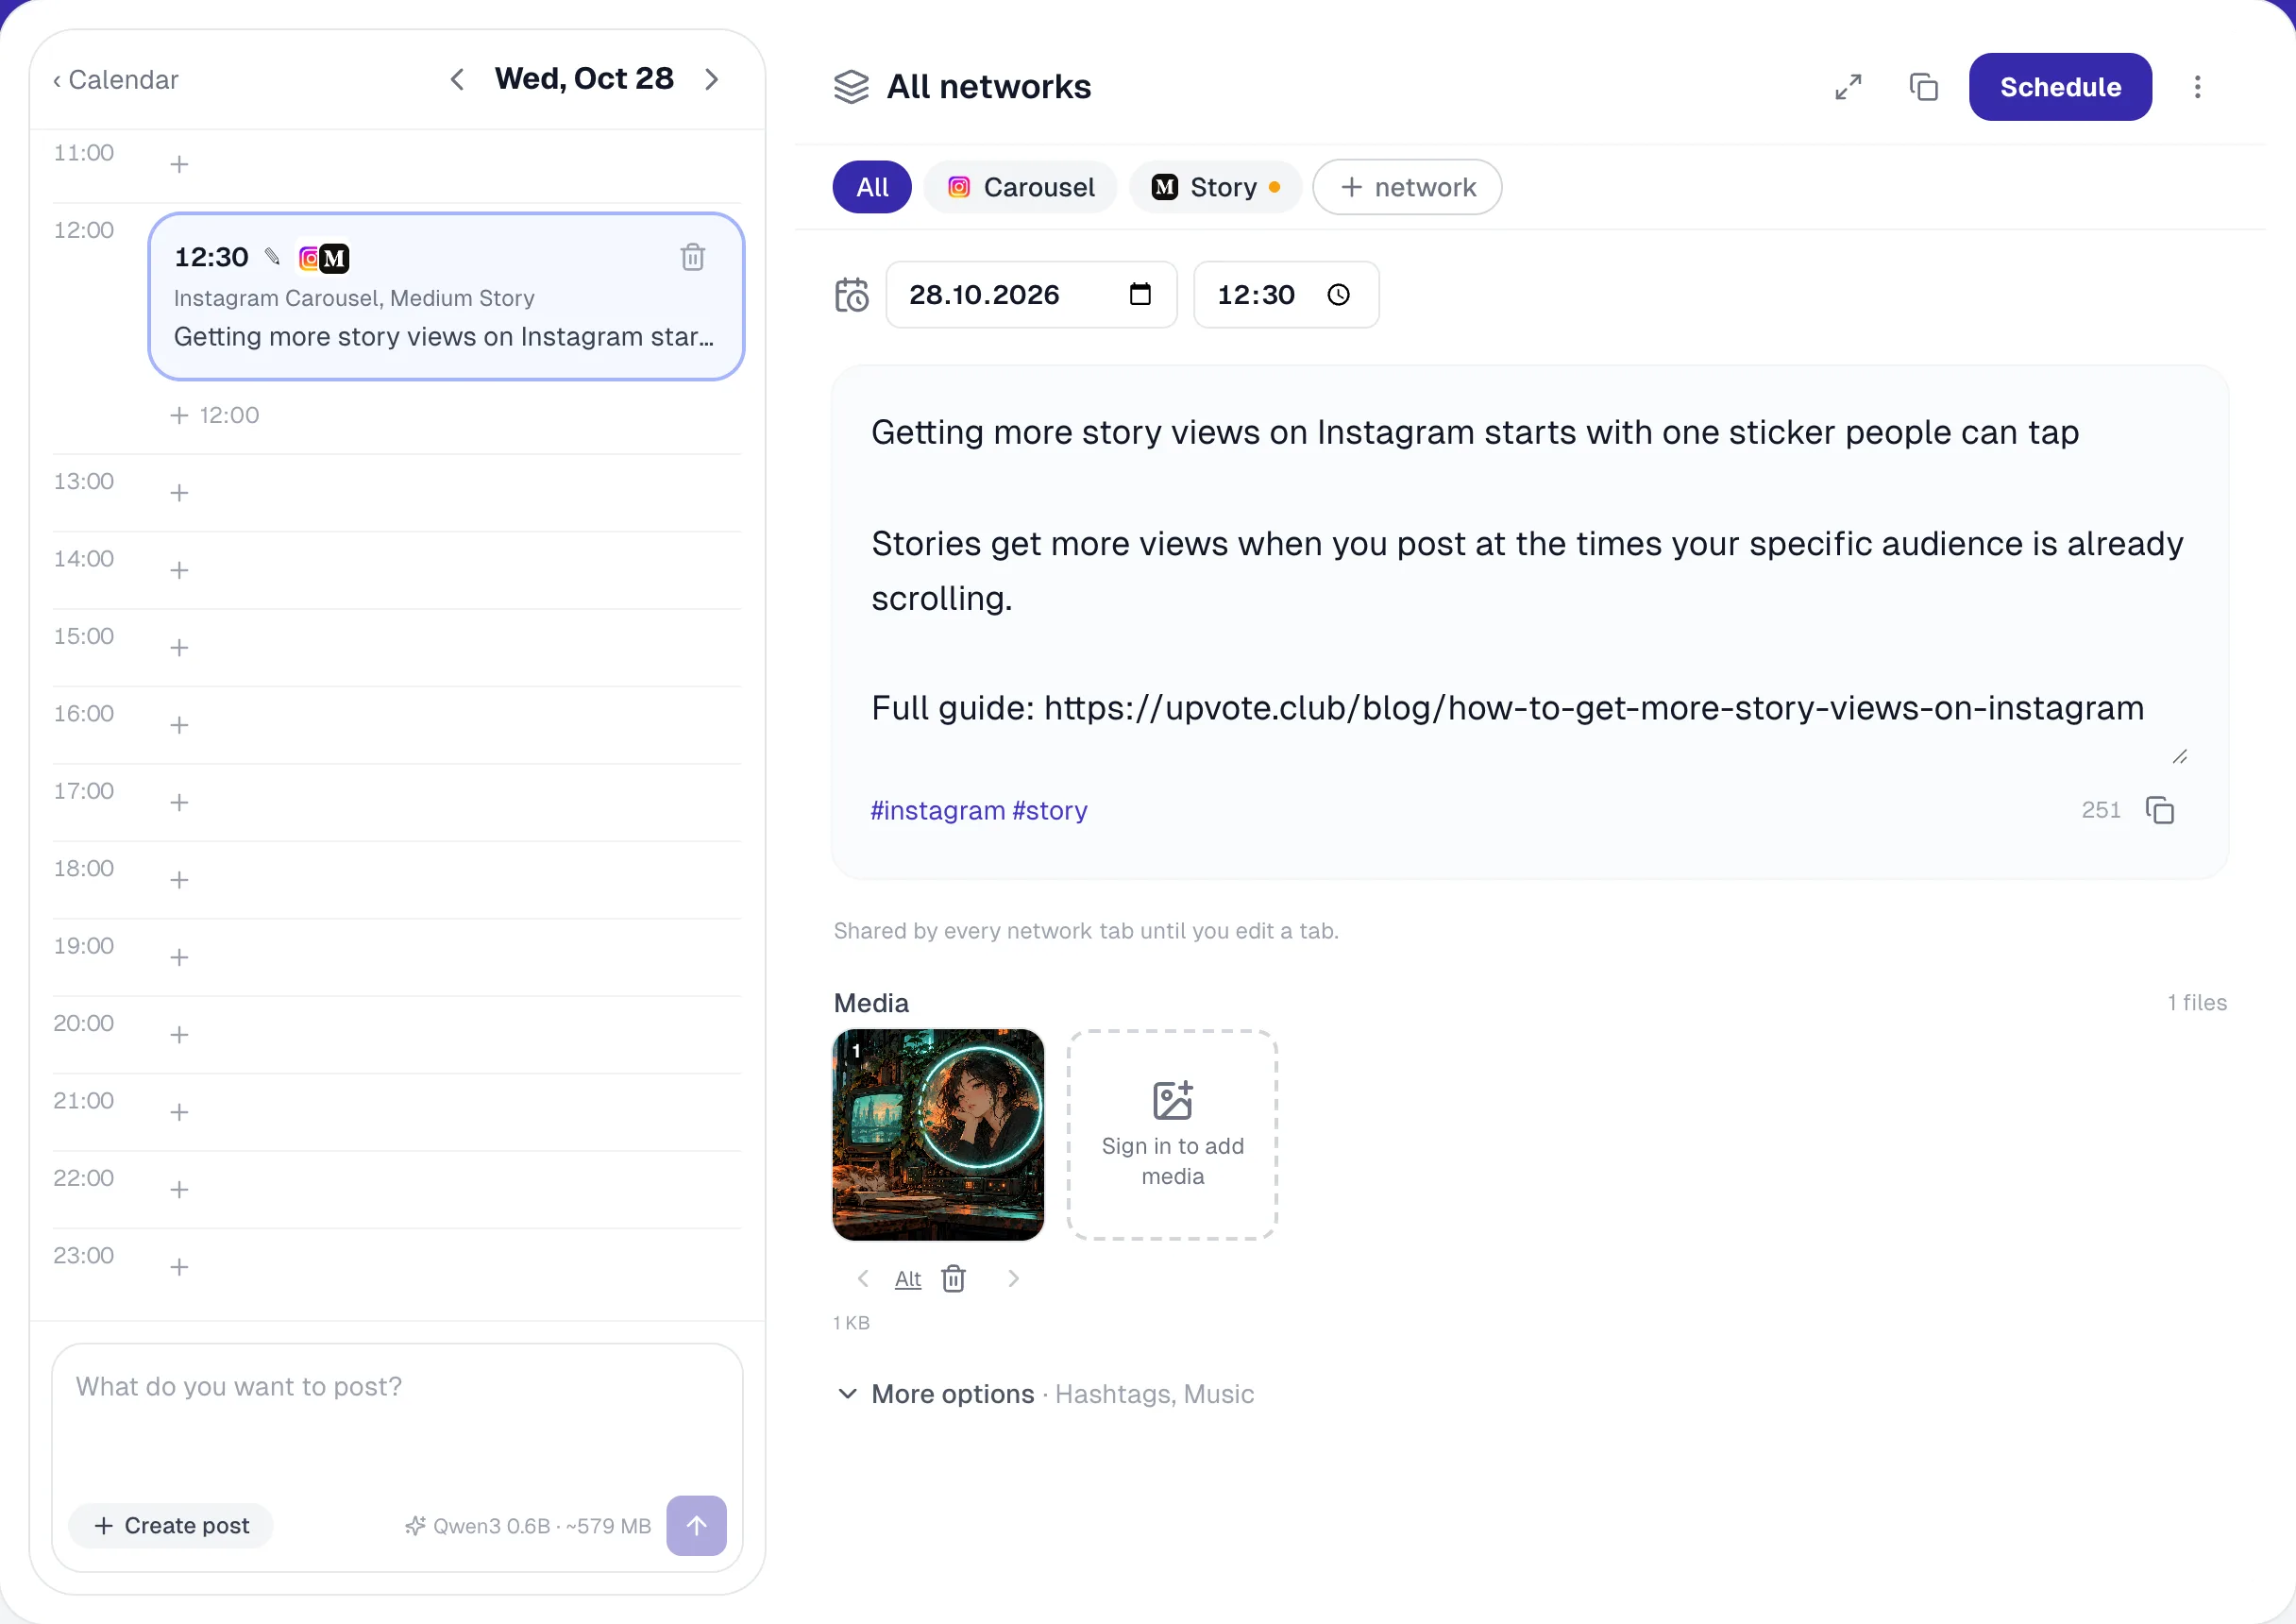Copy post text via icon next to 251
The image size is (2296, 1624).
tap(2160, 810)
